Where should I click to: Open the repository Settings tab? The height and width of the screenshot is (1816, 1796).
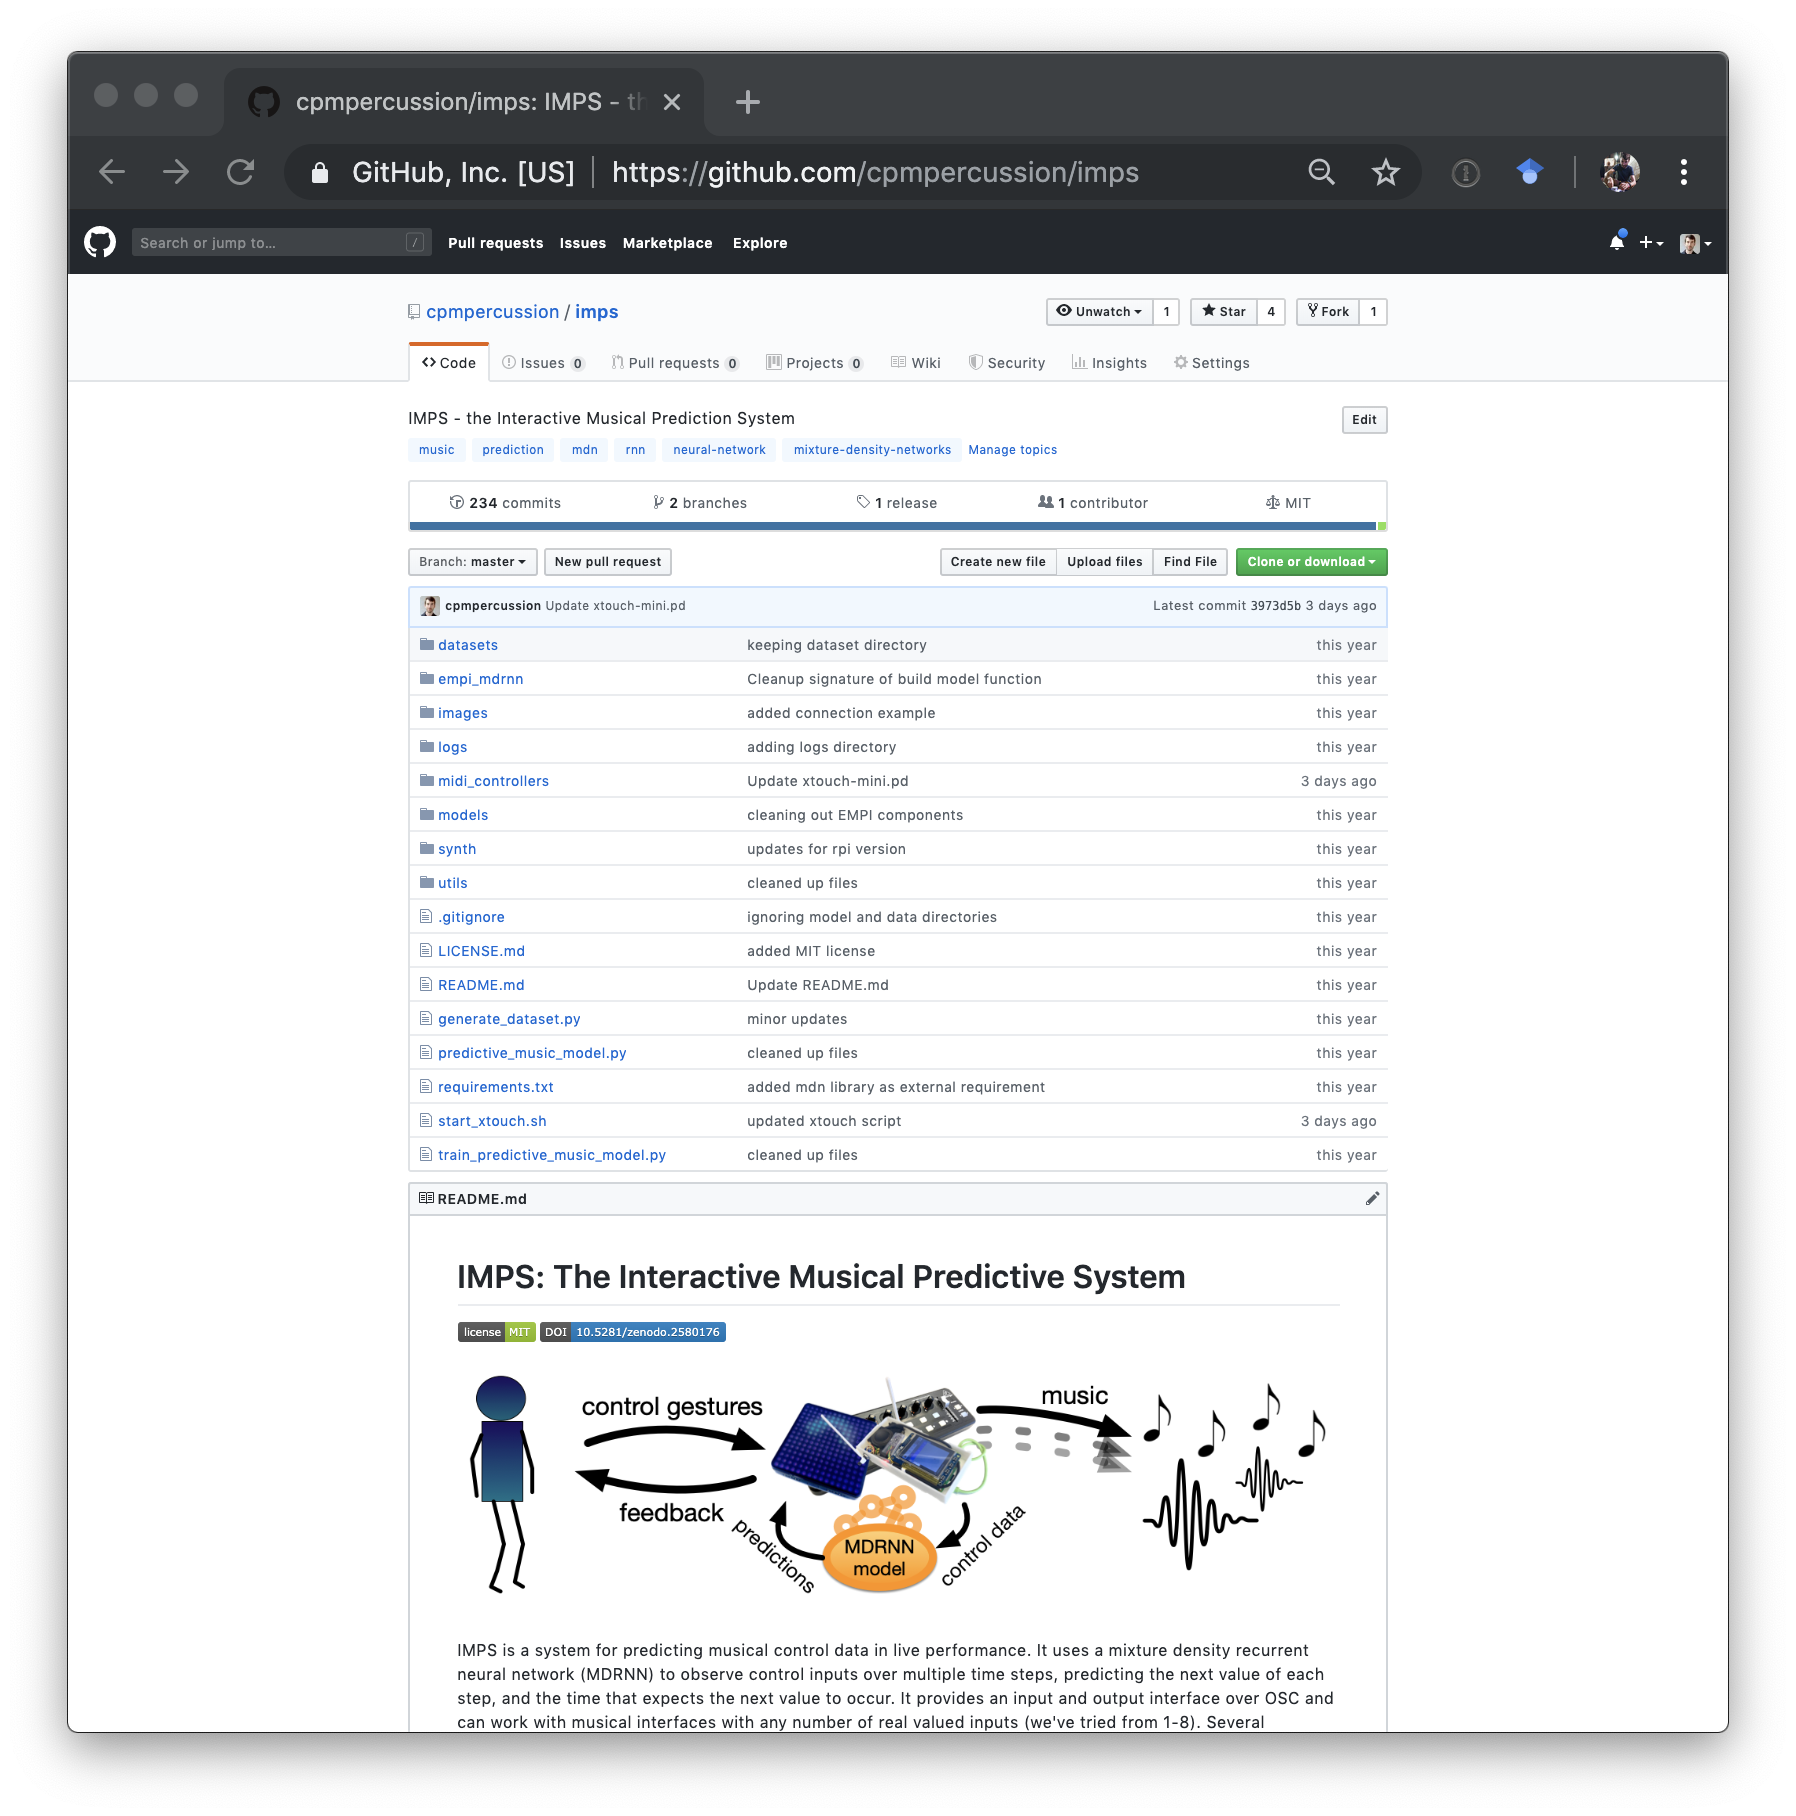[x=1212, y=363]
